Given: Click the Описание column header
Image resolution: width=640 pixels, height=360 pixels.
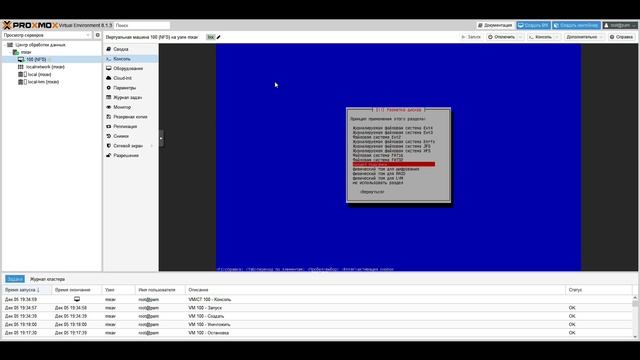Looking at the screenshot, I should tap(375, 290).
